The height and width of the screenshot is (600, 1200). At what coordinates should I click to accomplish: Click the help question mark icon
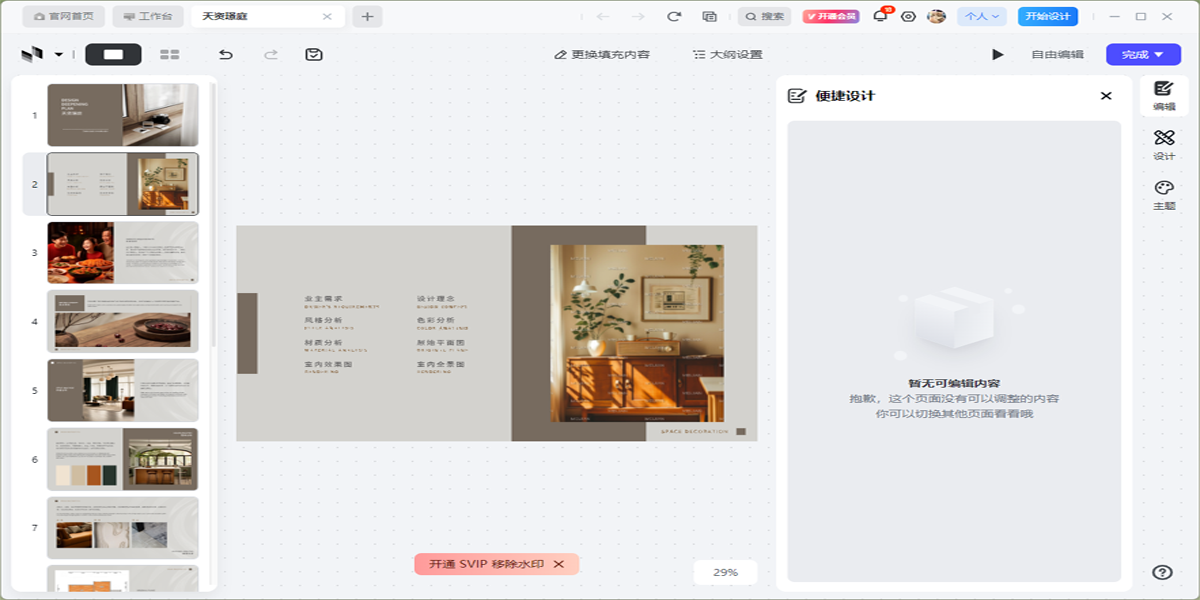coord(1162,572)
